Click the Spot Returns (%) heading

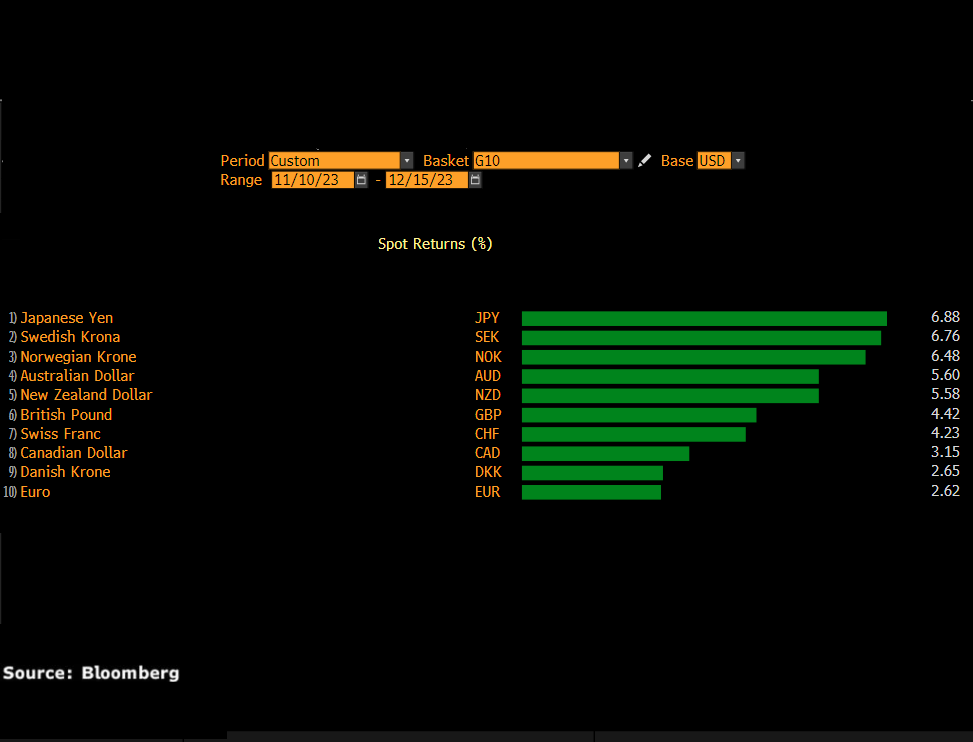pyautogui.click(x=435, y=244)
